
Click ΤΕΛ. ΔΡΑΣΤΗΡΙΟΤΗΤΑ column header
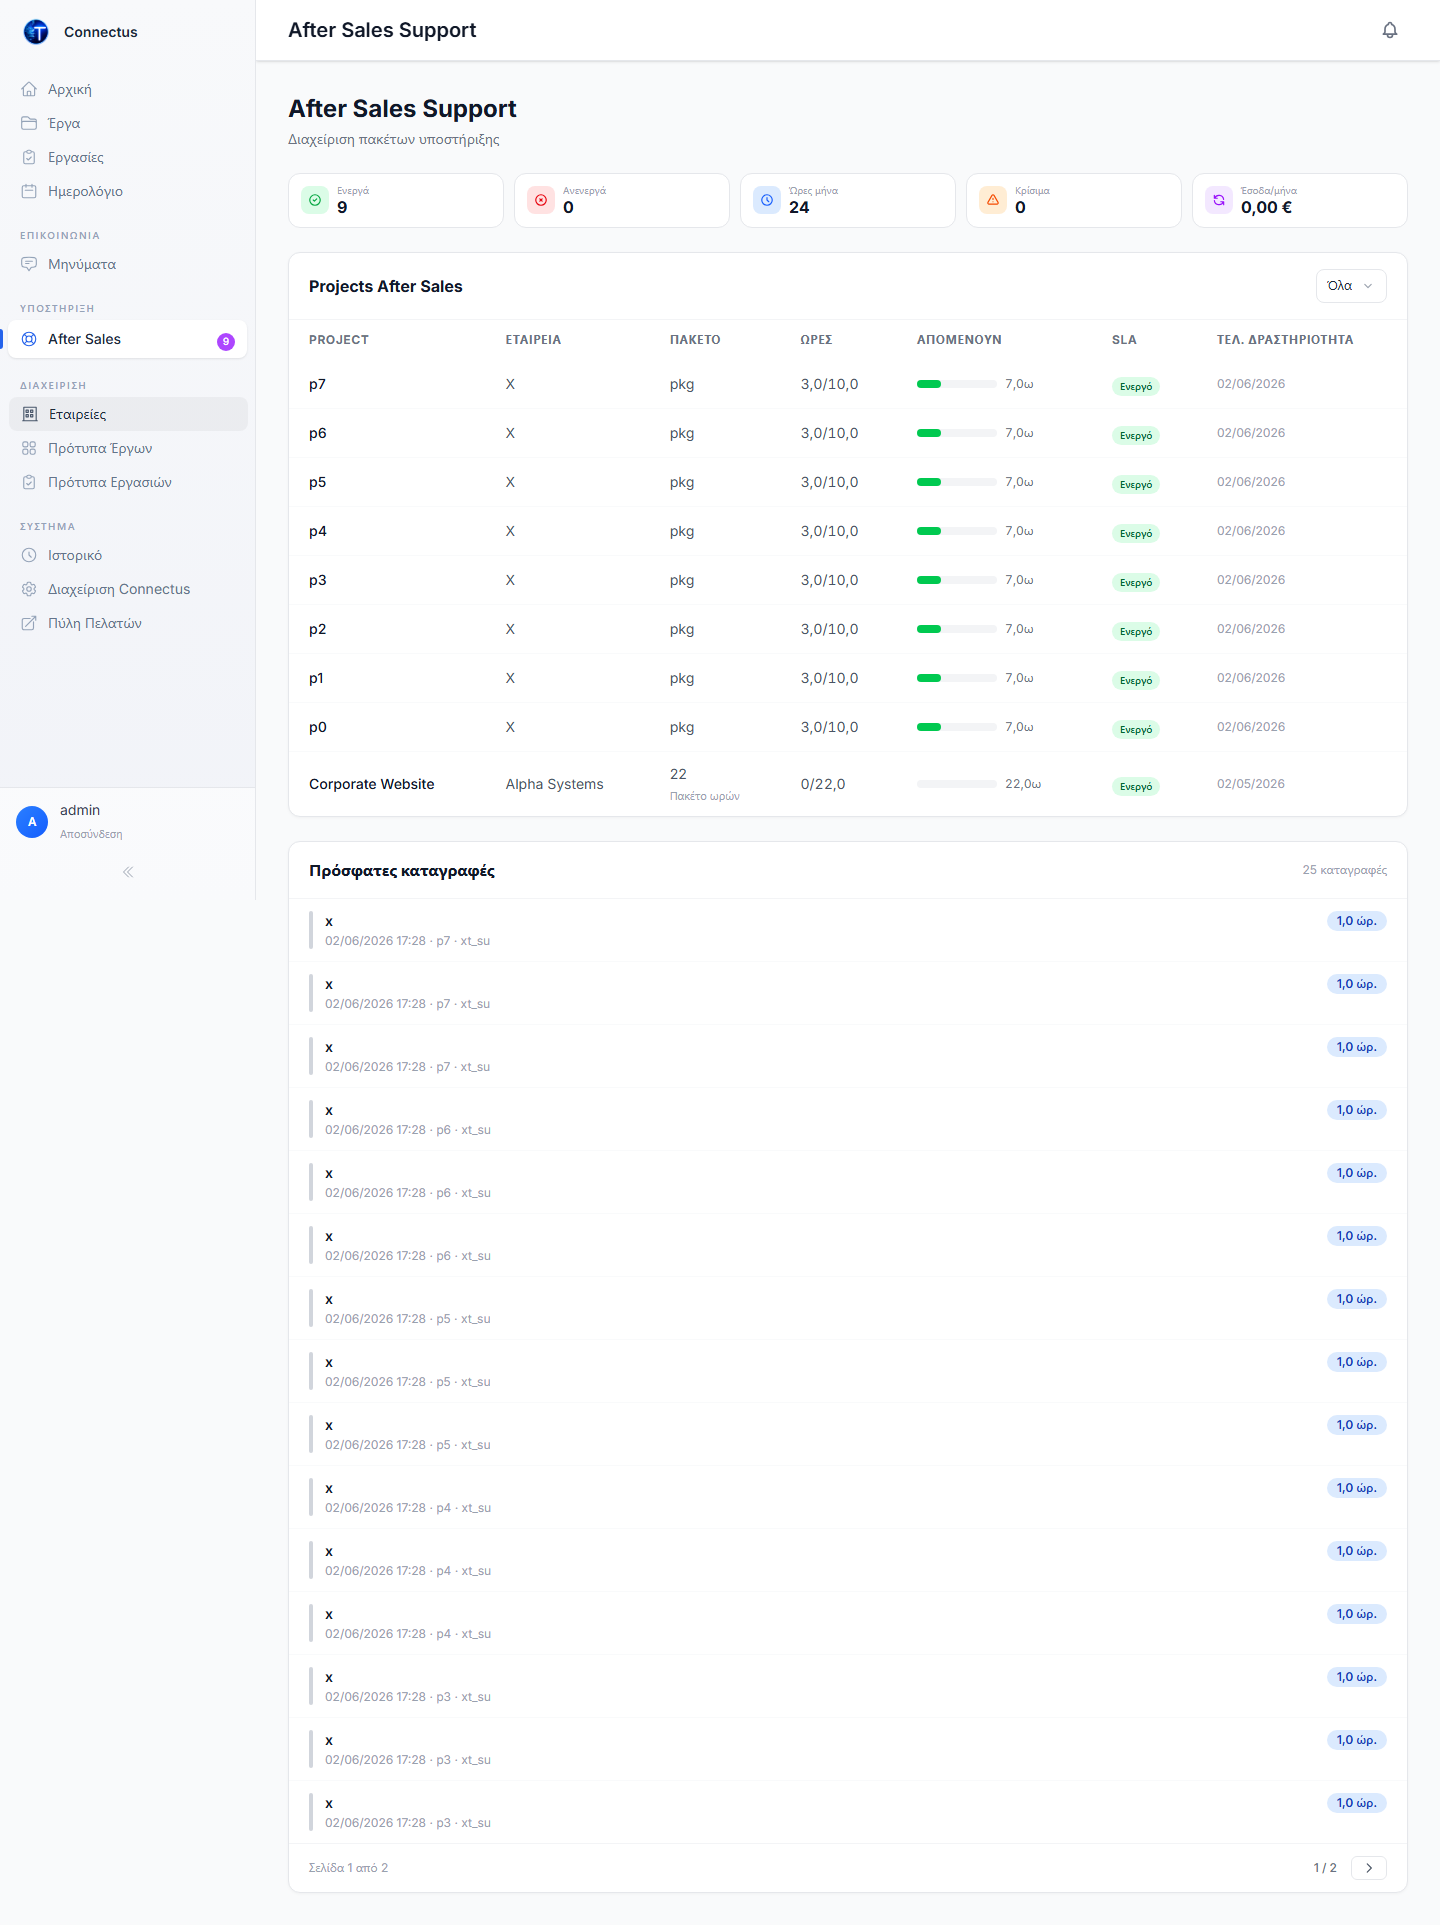pos(1285,340)
